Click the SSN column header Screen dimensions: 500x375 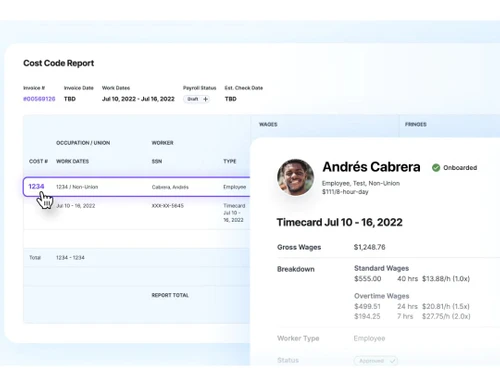click(157, 161)
